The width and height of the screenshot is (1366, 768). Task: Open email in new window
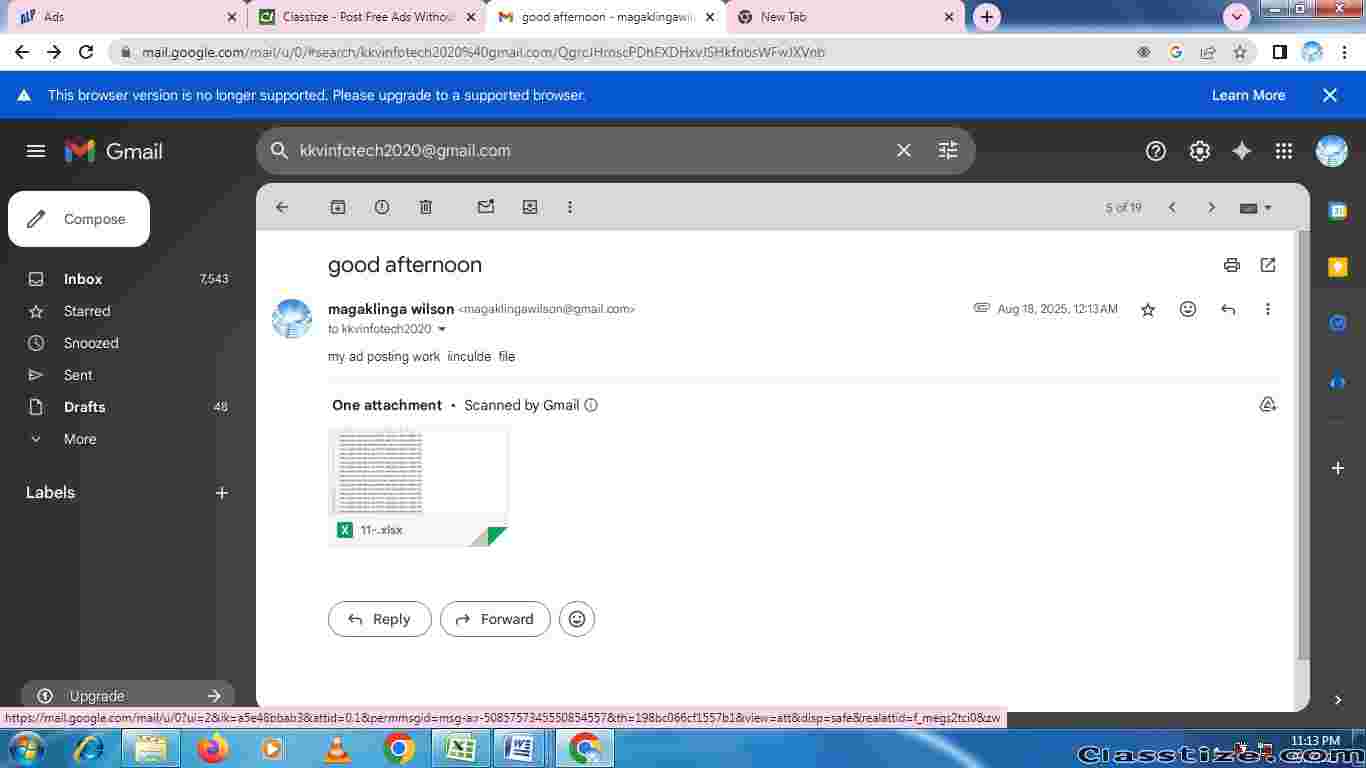1268,265
